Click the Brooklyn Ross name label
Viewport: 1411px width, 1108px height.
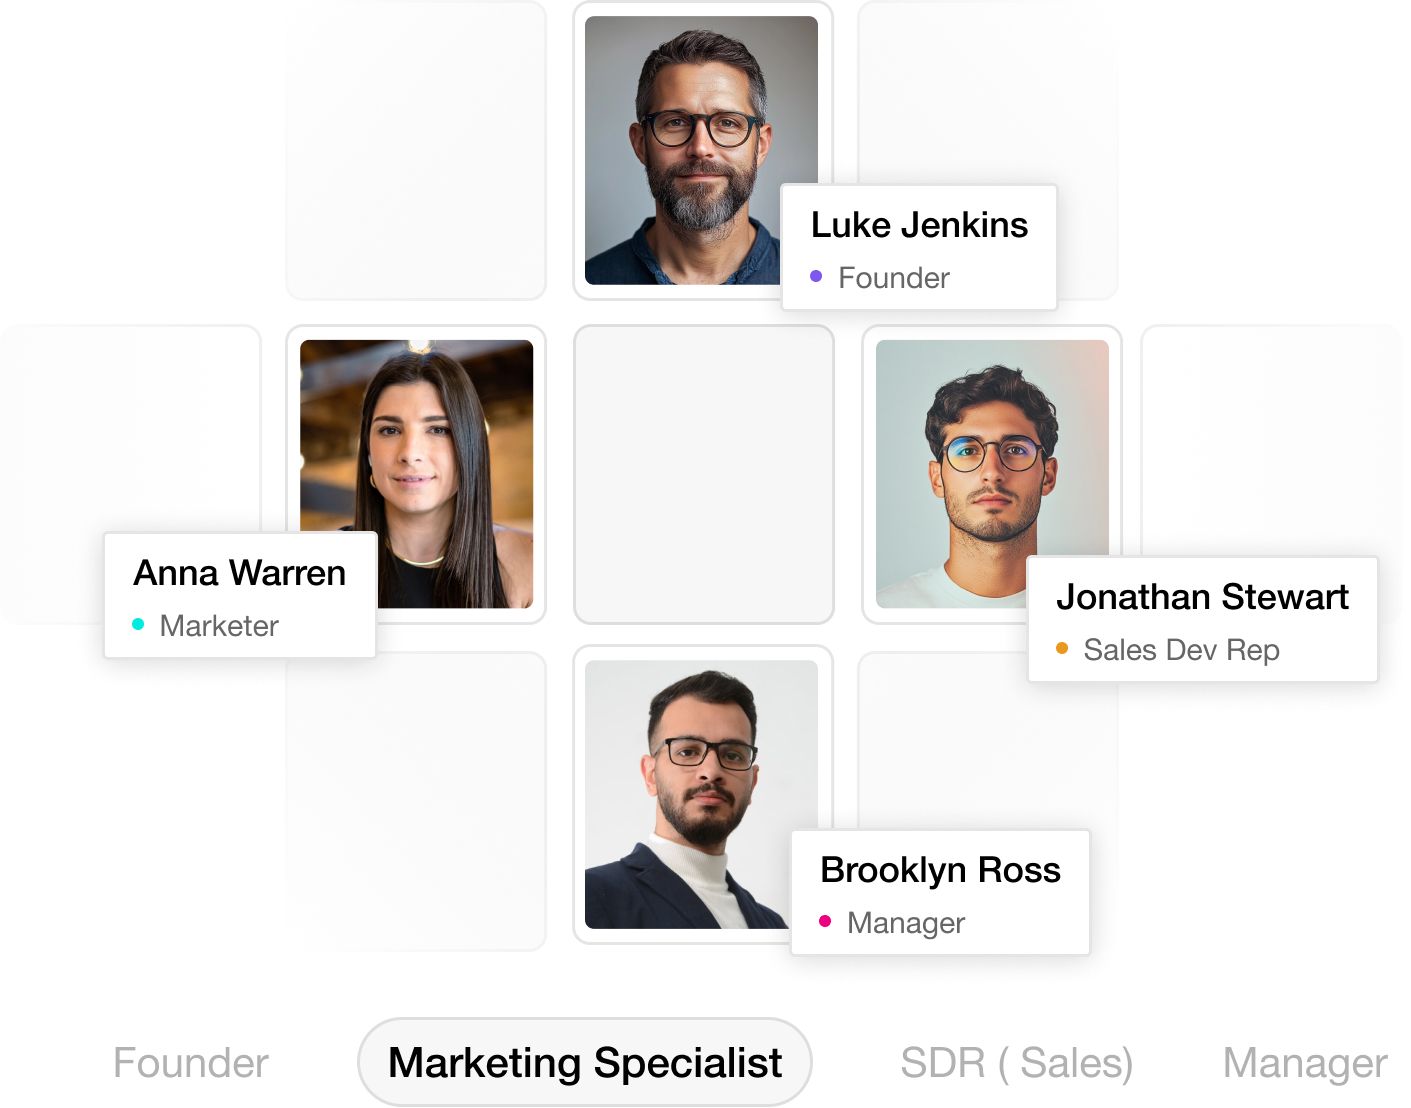[x=940, y=870]
